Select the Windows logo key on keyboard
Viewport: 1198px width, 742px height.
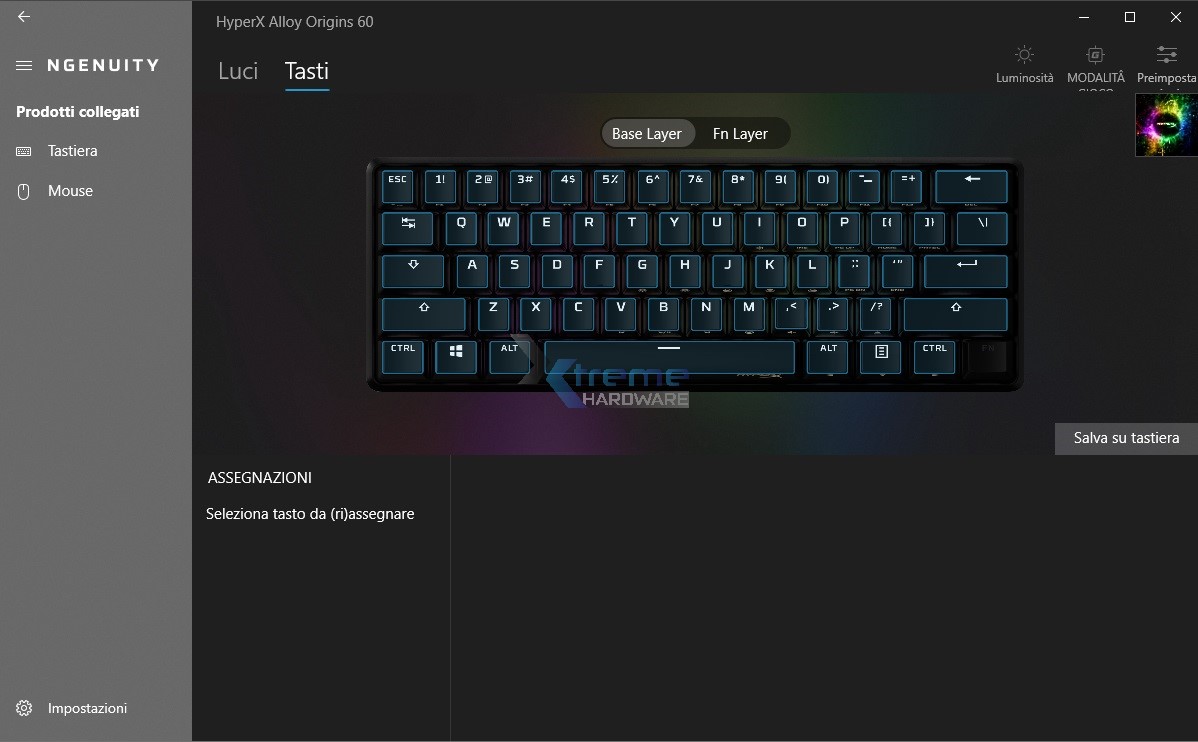coord(456,356)
